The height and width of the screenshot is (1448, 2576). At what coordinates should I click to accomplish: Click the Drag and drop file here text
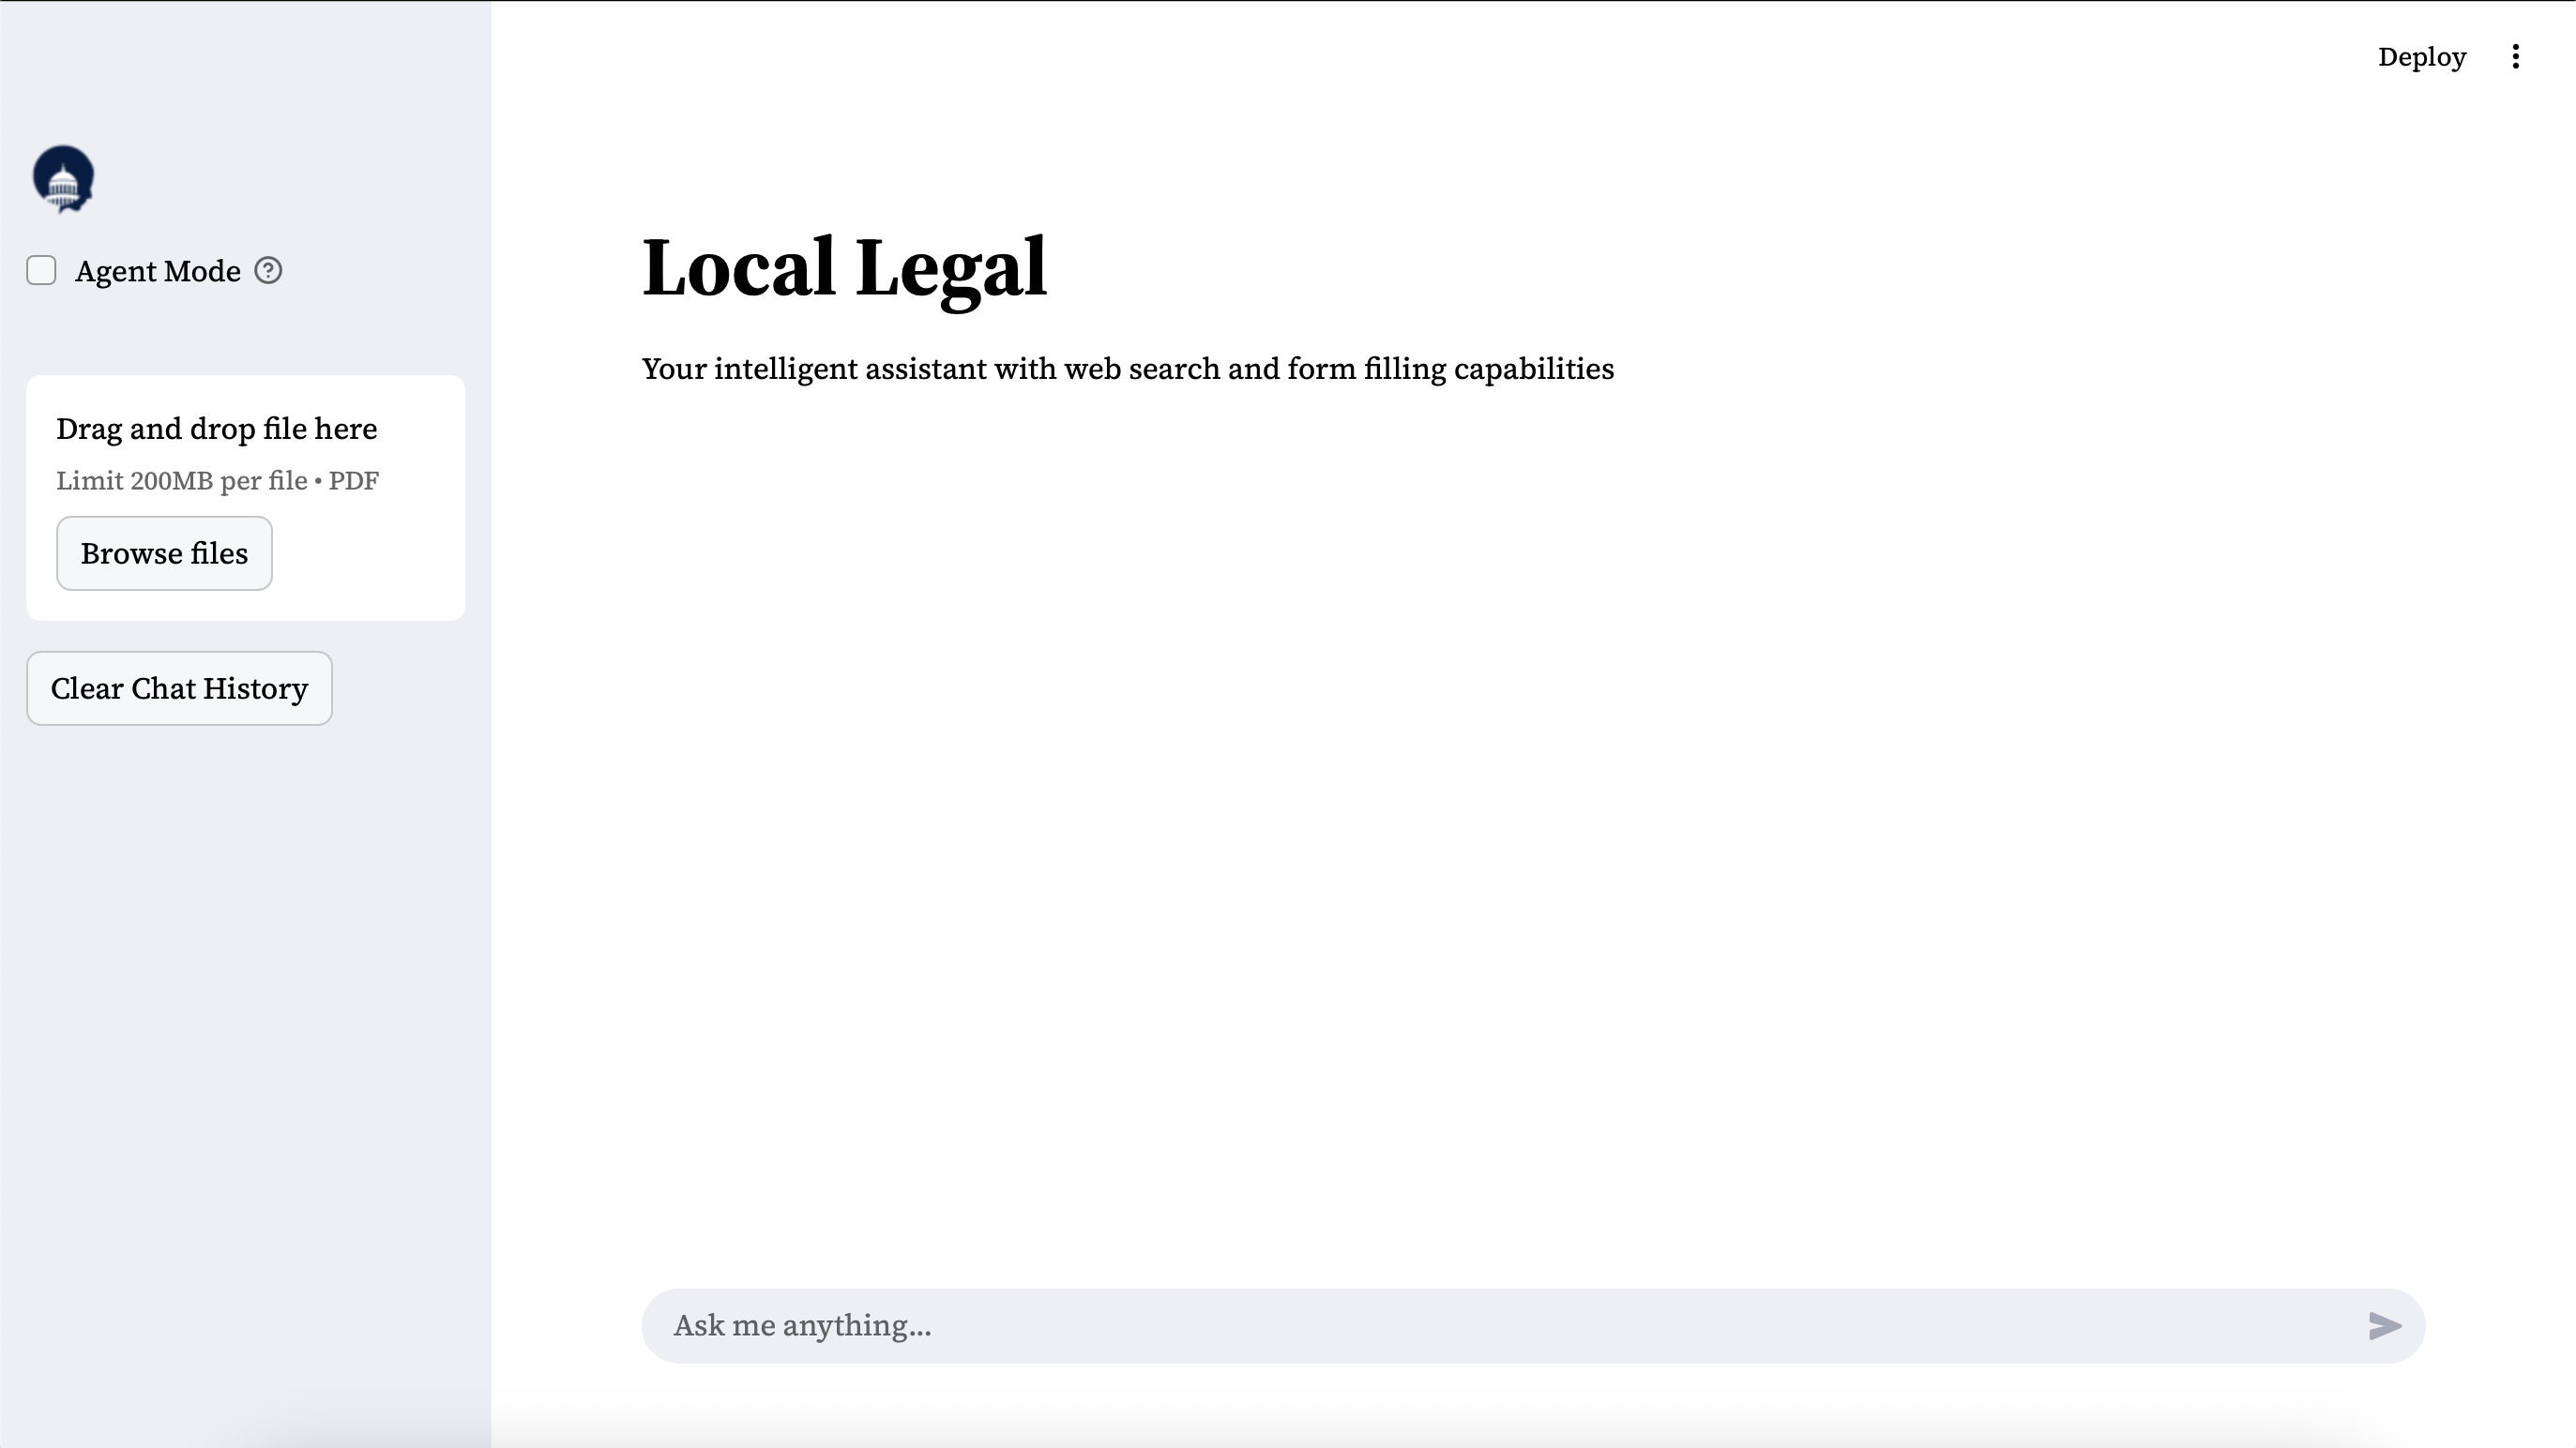pyautogui.click(x=216, y=429)
